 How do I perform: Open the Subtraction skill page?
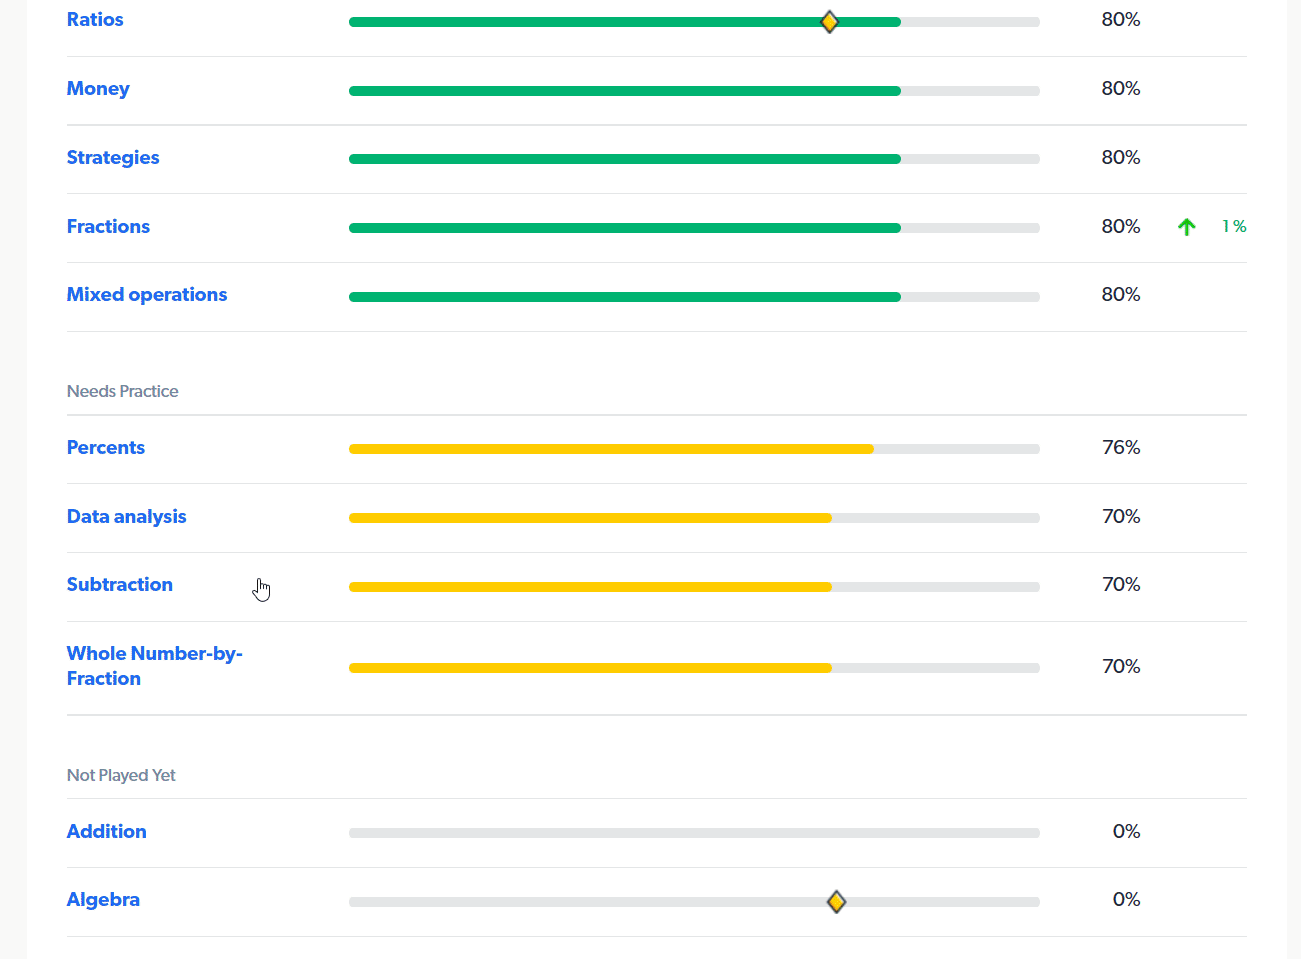tap(119, 584)
